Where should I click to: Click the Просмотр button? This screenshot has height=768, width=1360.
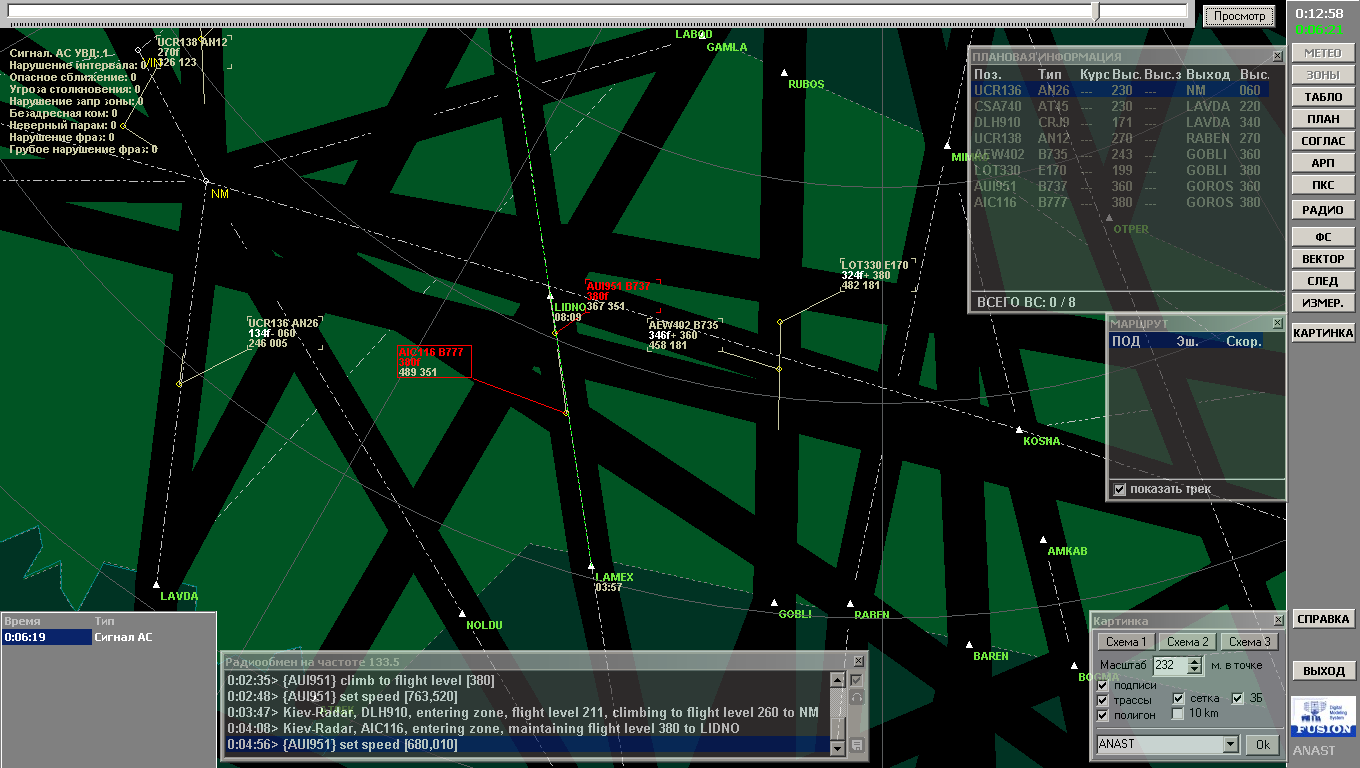(1239, 16)
